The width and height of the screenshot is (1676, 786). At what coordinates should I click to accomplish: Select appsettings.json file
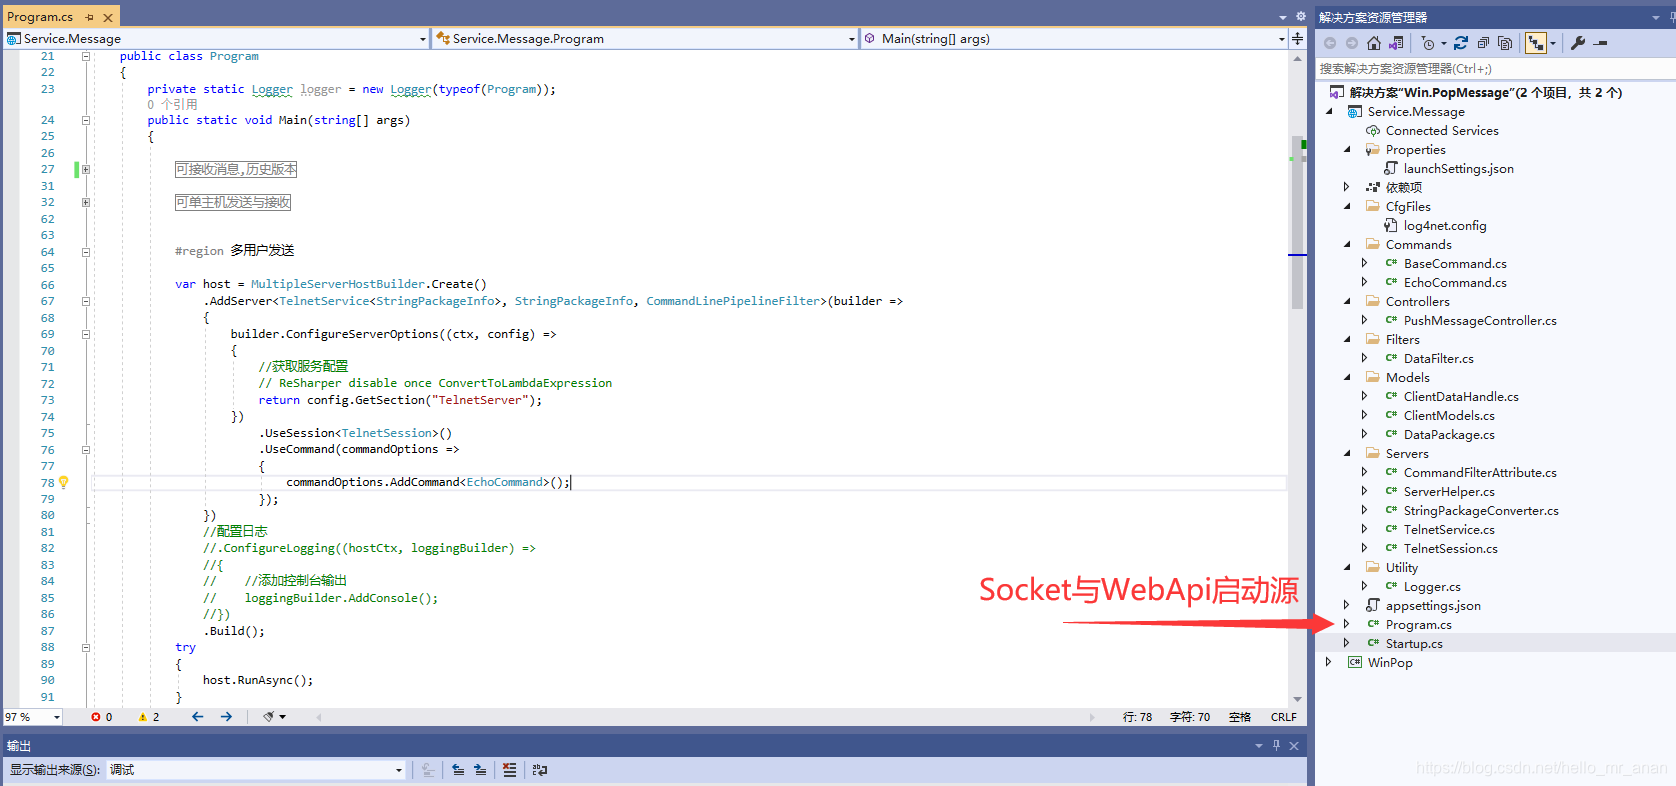1433,606
